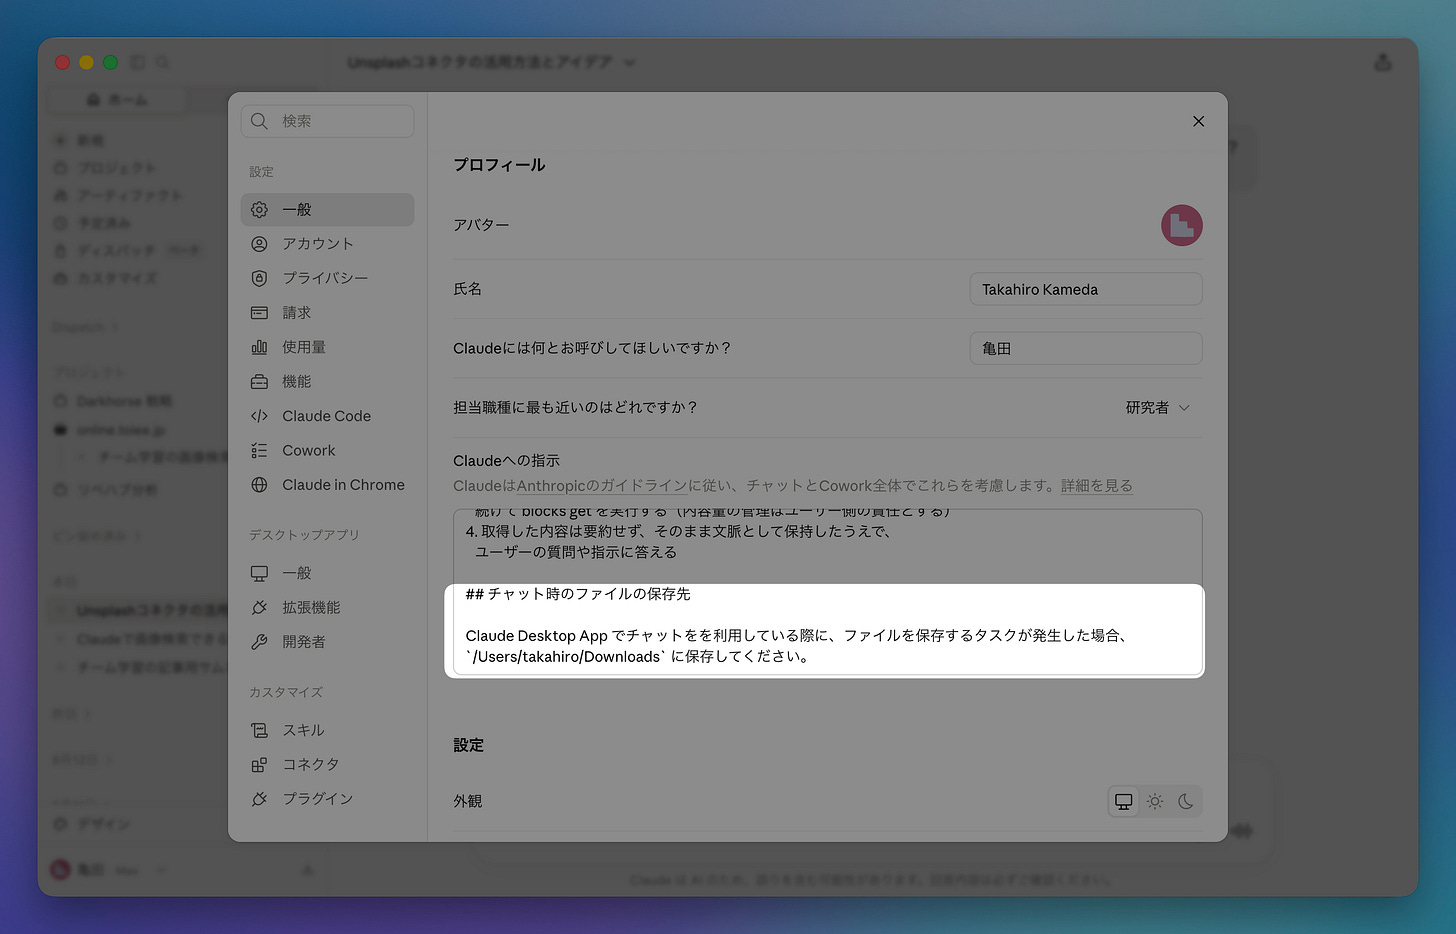Click the カスタマイズ section header
This screenshot has width=1456, height=934.
pos(286,692)
